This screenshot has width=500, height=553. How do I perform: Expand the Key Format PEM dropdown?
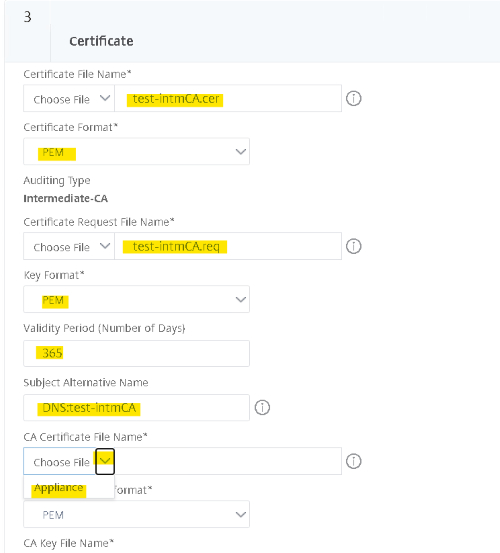point(136,299)
